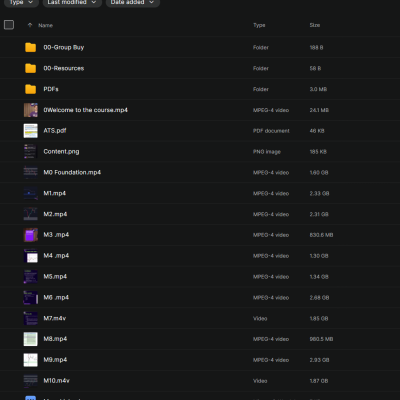400x400 pixels.
Task: Tick the select-all checkbox in the header
Action: (9, 25)
